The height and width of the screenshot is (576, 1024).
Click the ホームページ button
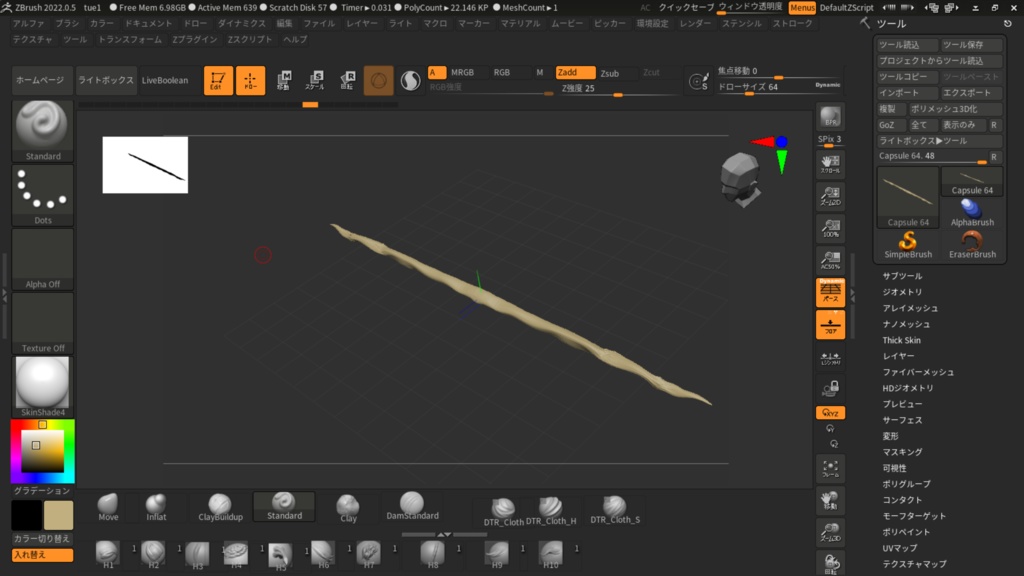click(40, 80)
